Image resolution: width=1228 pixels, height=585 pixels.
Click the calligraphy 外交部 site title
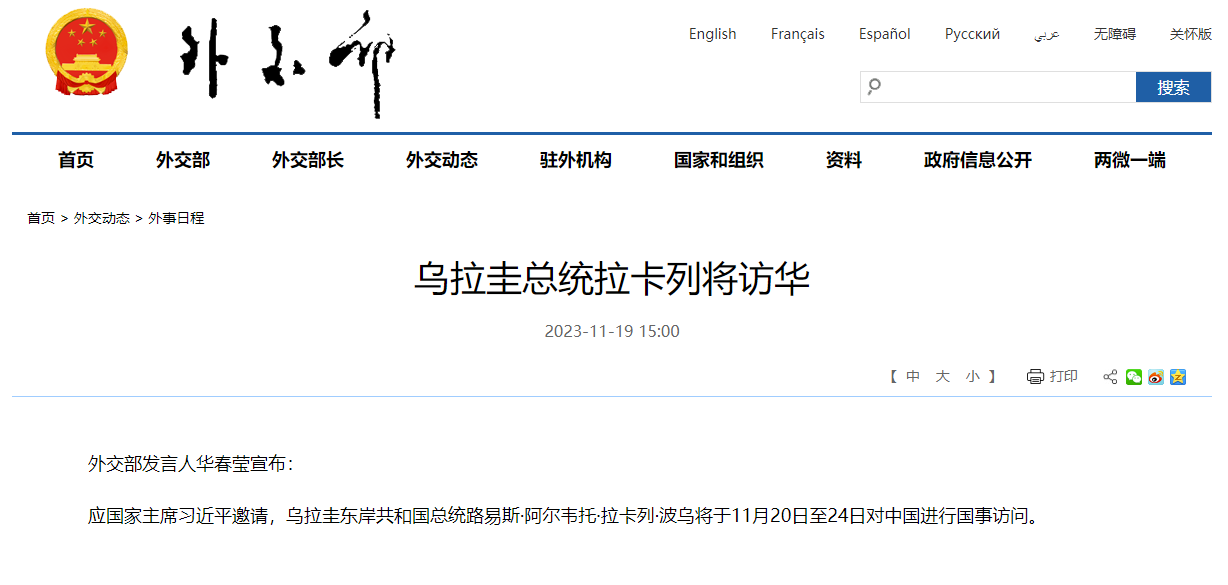click(287, 65)
